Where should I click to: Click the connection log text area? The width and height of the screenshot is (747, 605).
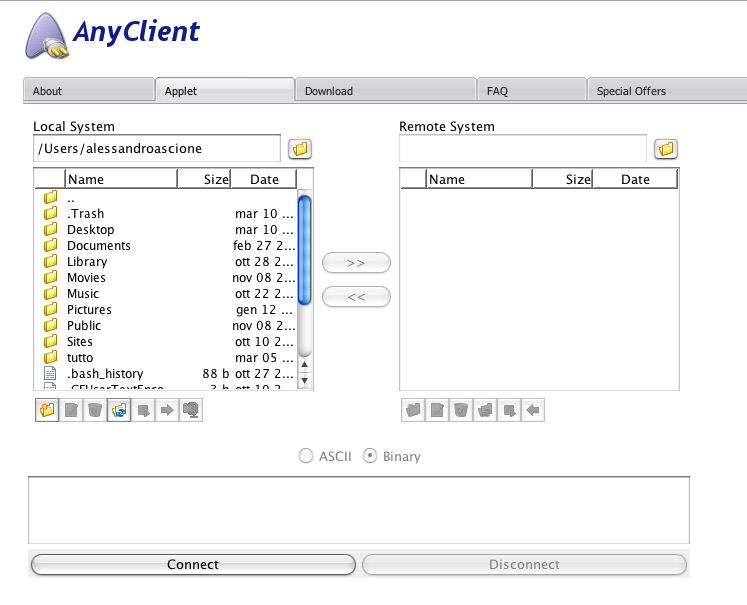point(359,510)
